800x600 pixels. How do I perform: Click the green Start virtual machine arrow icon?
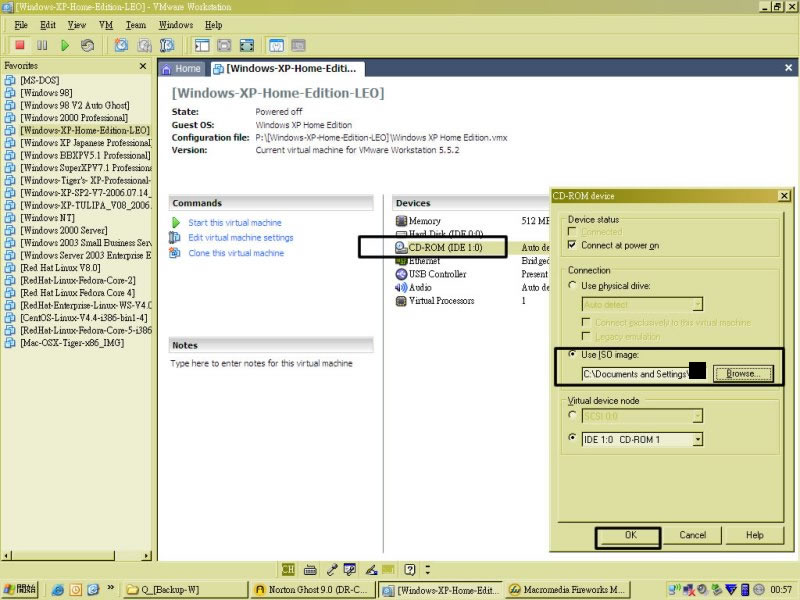pos(176,222)
